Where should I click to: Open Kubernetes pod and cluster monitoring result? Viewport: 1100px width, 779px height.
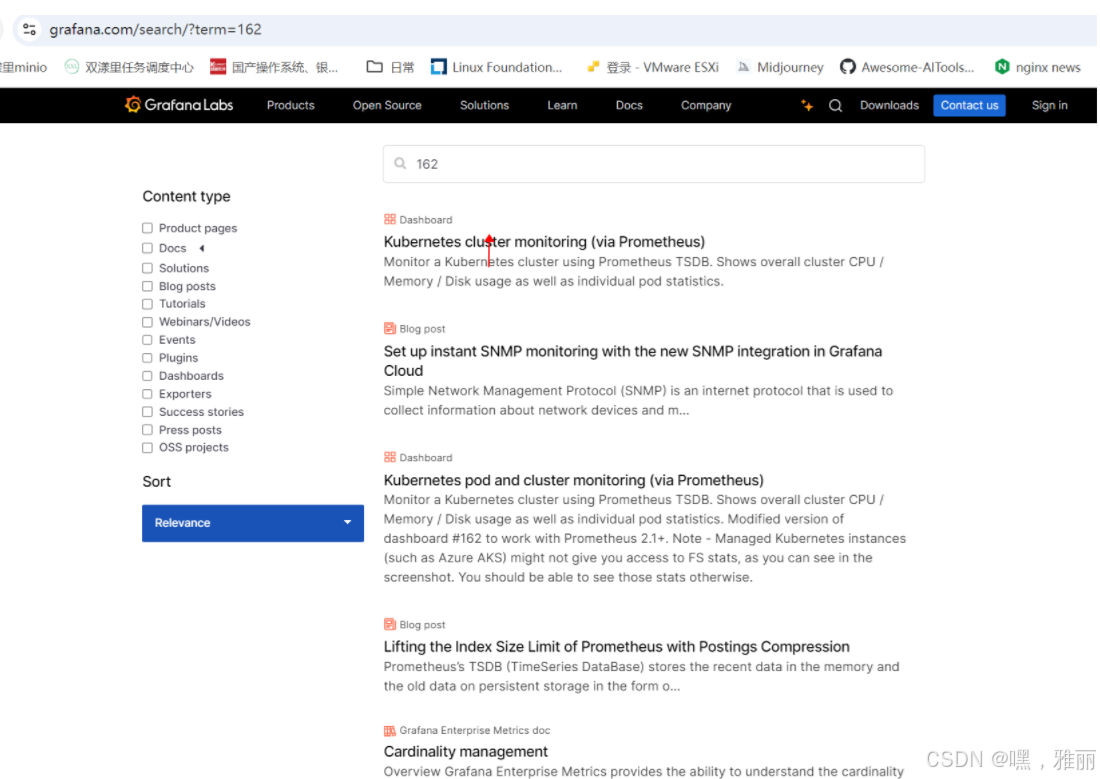(x=574, y=481)
